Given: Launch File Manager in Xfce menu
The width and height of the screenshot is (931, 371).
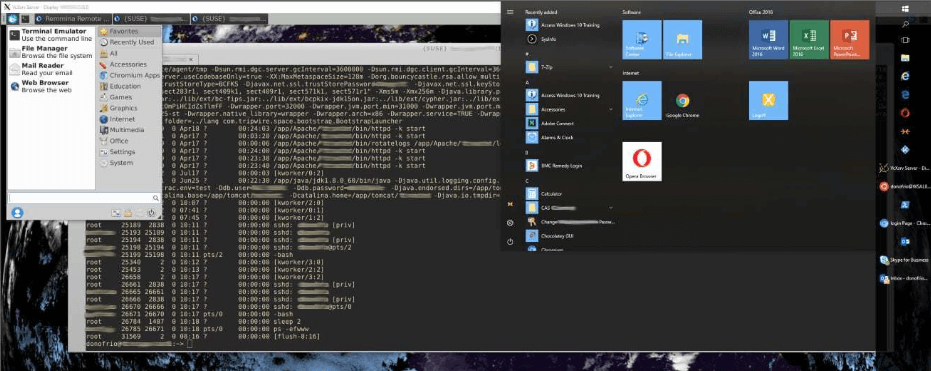Looking at the screenshot, I should (51, 52).
